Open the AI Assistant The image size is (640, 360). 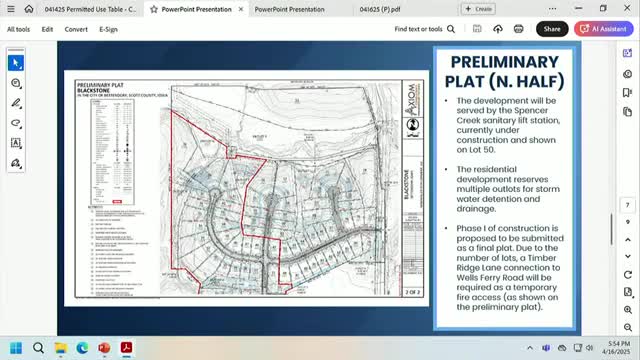tap(604, 29)
